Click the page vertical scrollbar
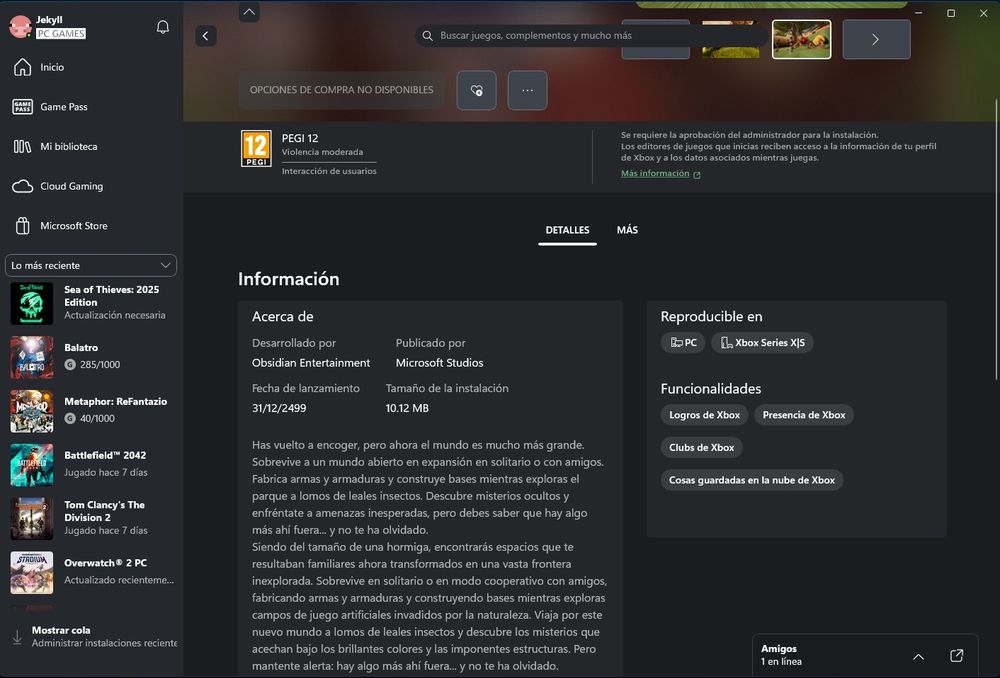 click(x=996, y=239)
